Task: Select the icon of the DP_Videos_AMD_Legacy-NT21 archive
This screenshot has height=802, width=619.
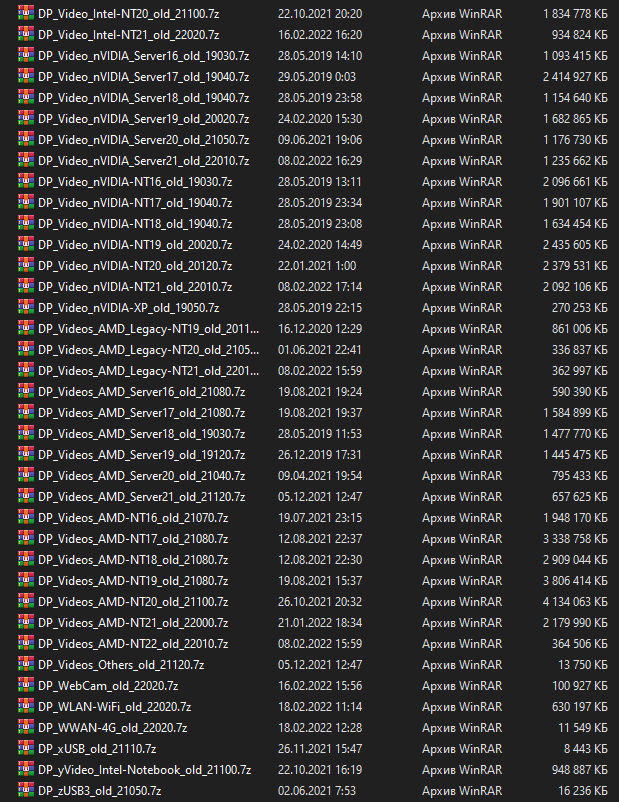Action: [26, 370]
